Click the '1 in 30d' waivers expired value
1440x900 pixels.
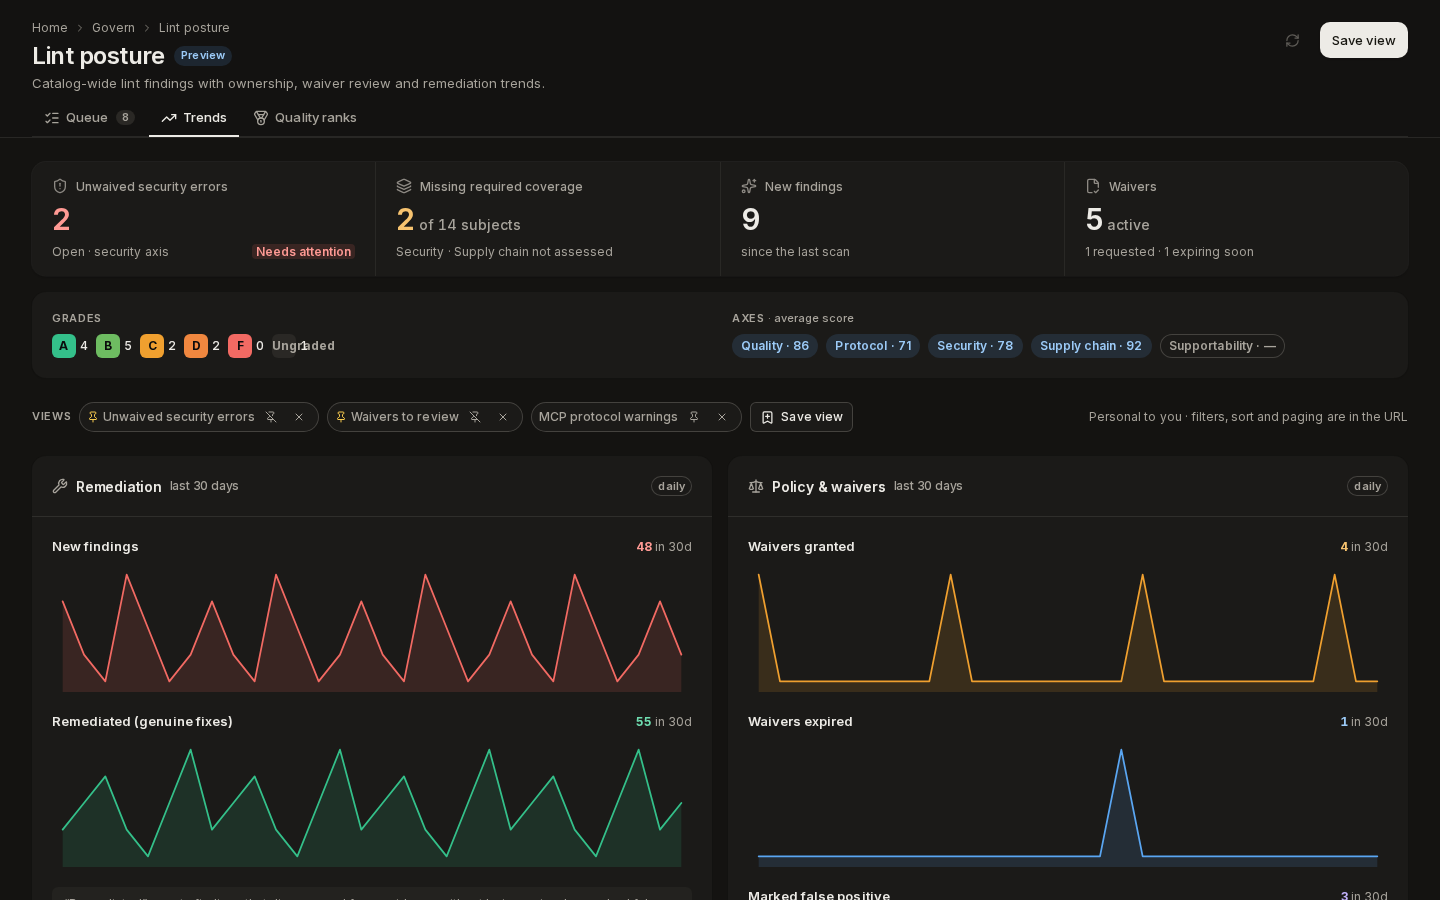coord(1364,722)
